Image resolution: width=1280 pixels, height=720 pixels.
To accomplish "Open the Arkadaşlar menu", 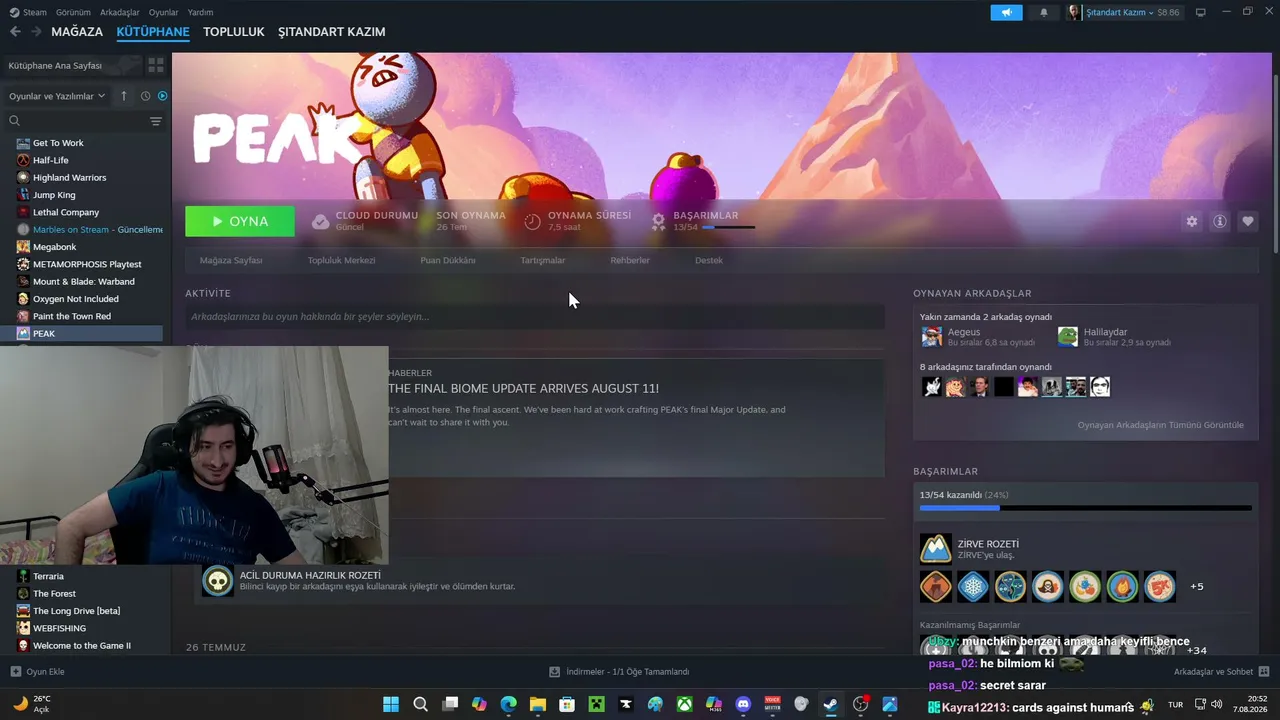I will pos(120,12).
